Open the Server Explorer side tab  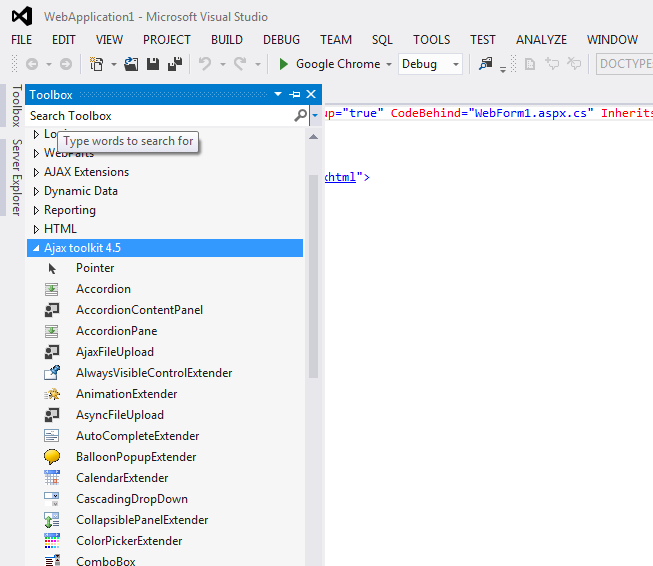16,177
